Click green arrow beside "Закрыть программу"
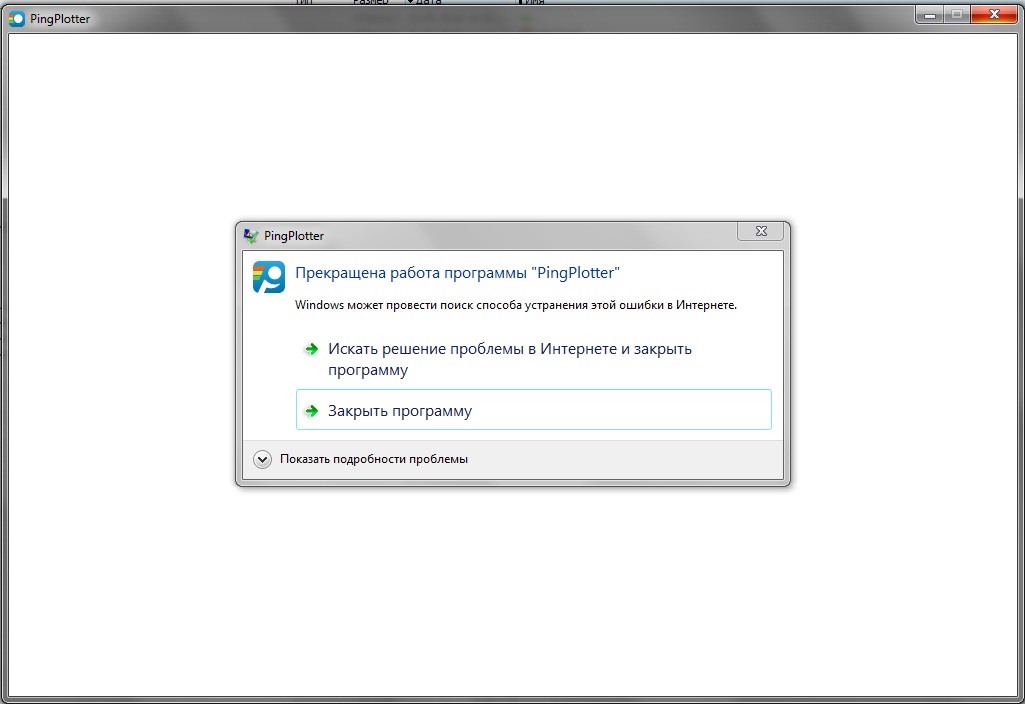The height and width of the screenshot is (704, 1025). [312, 411]
